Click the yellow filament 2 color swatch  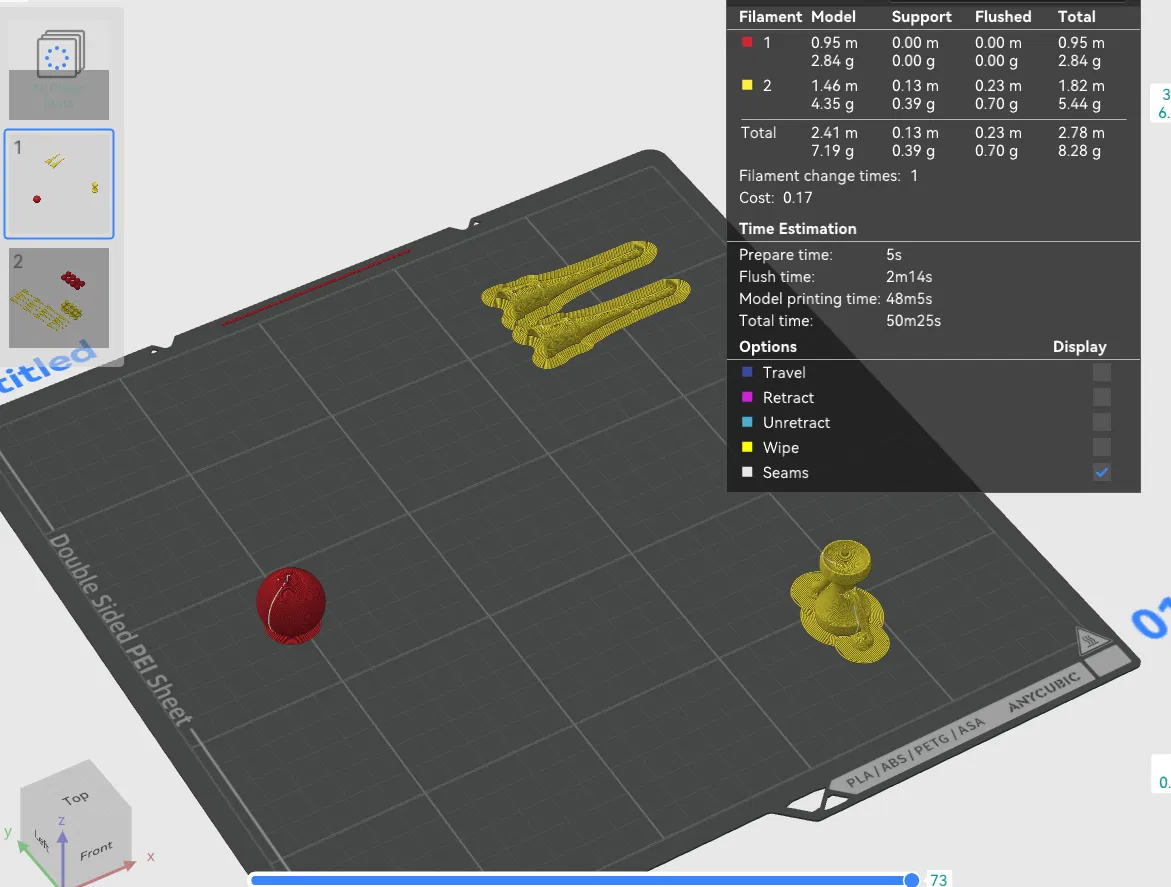point(747,85)
